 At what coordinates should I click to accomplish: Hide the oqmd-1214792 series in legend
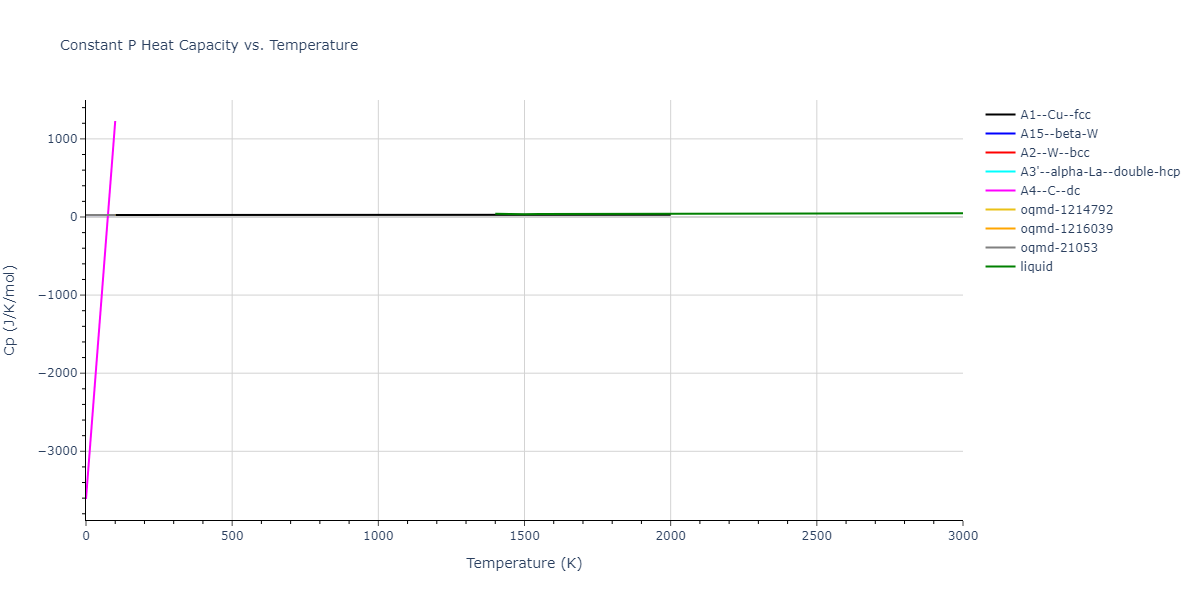tap(1066, 210)
